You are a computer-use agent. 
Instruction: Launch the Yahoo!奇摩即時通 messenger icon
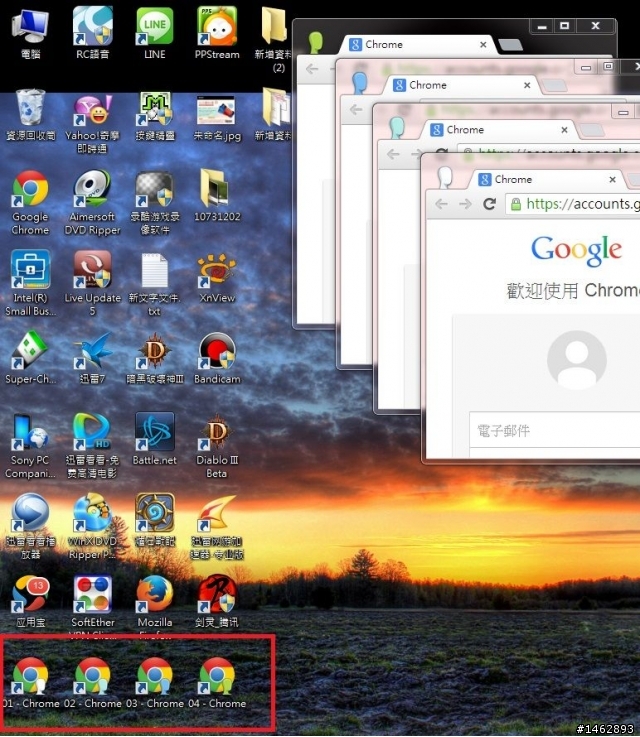tap(92, 123)
